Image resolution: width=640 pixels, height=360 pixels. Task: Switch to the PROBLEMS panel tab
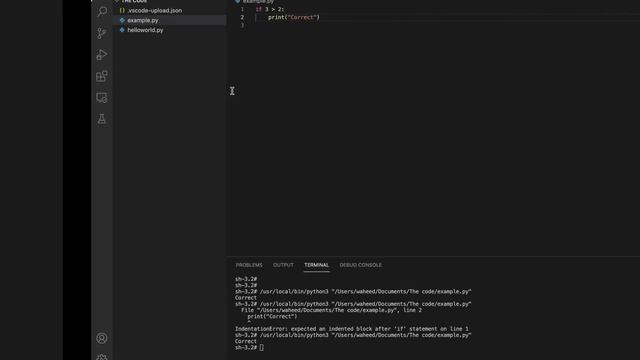(x=249, y=265)
